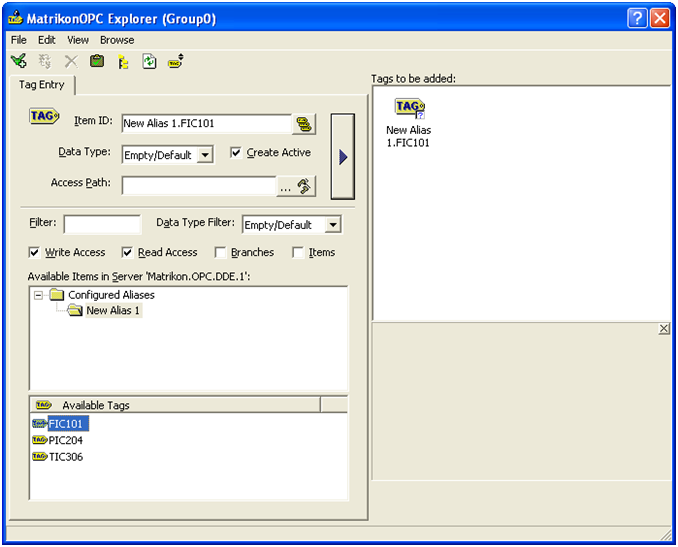
Task: Close the lower right pane with X
Action: (x=664, y=329)
